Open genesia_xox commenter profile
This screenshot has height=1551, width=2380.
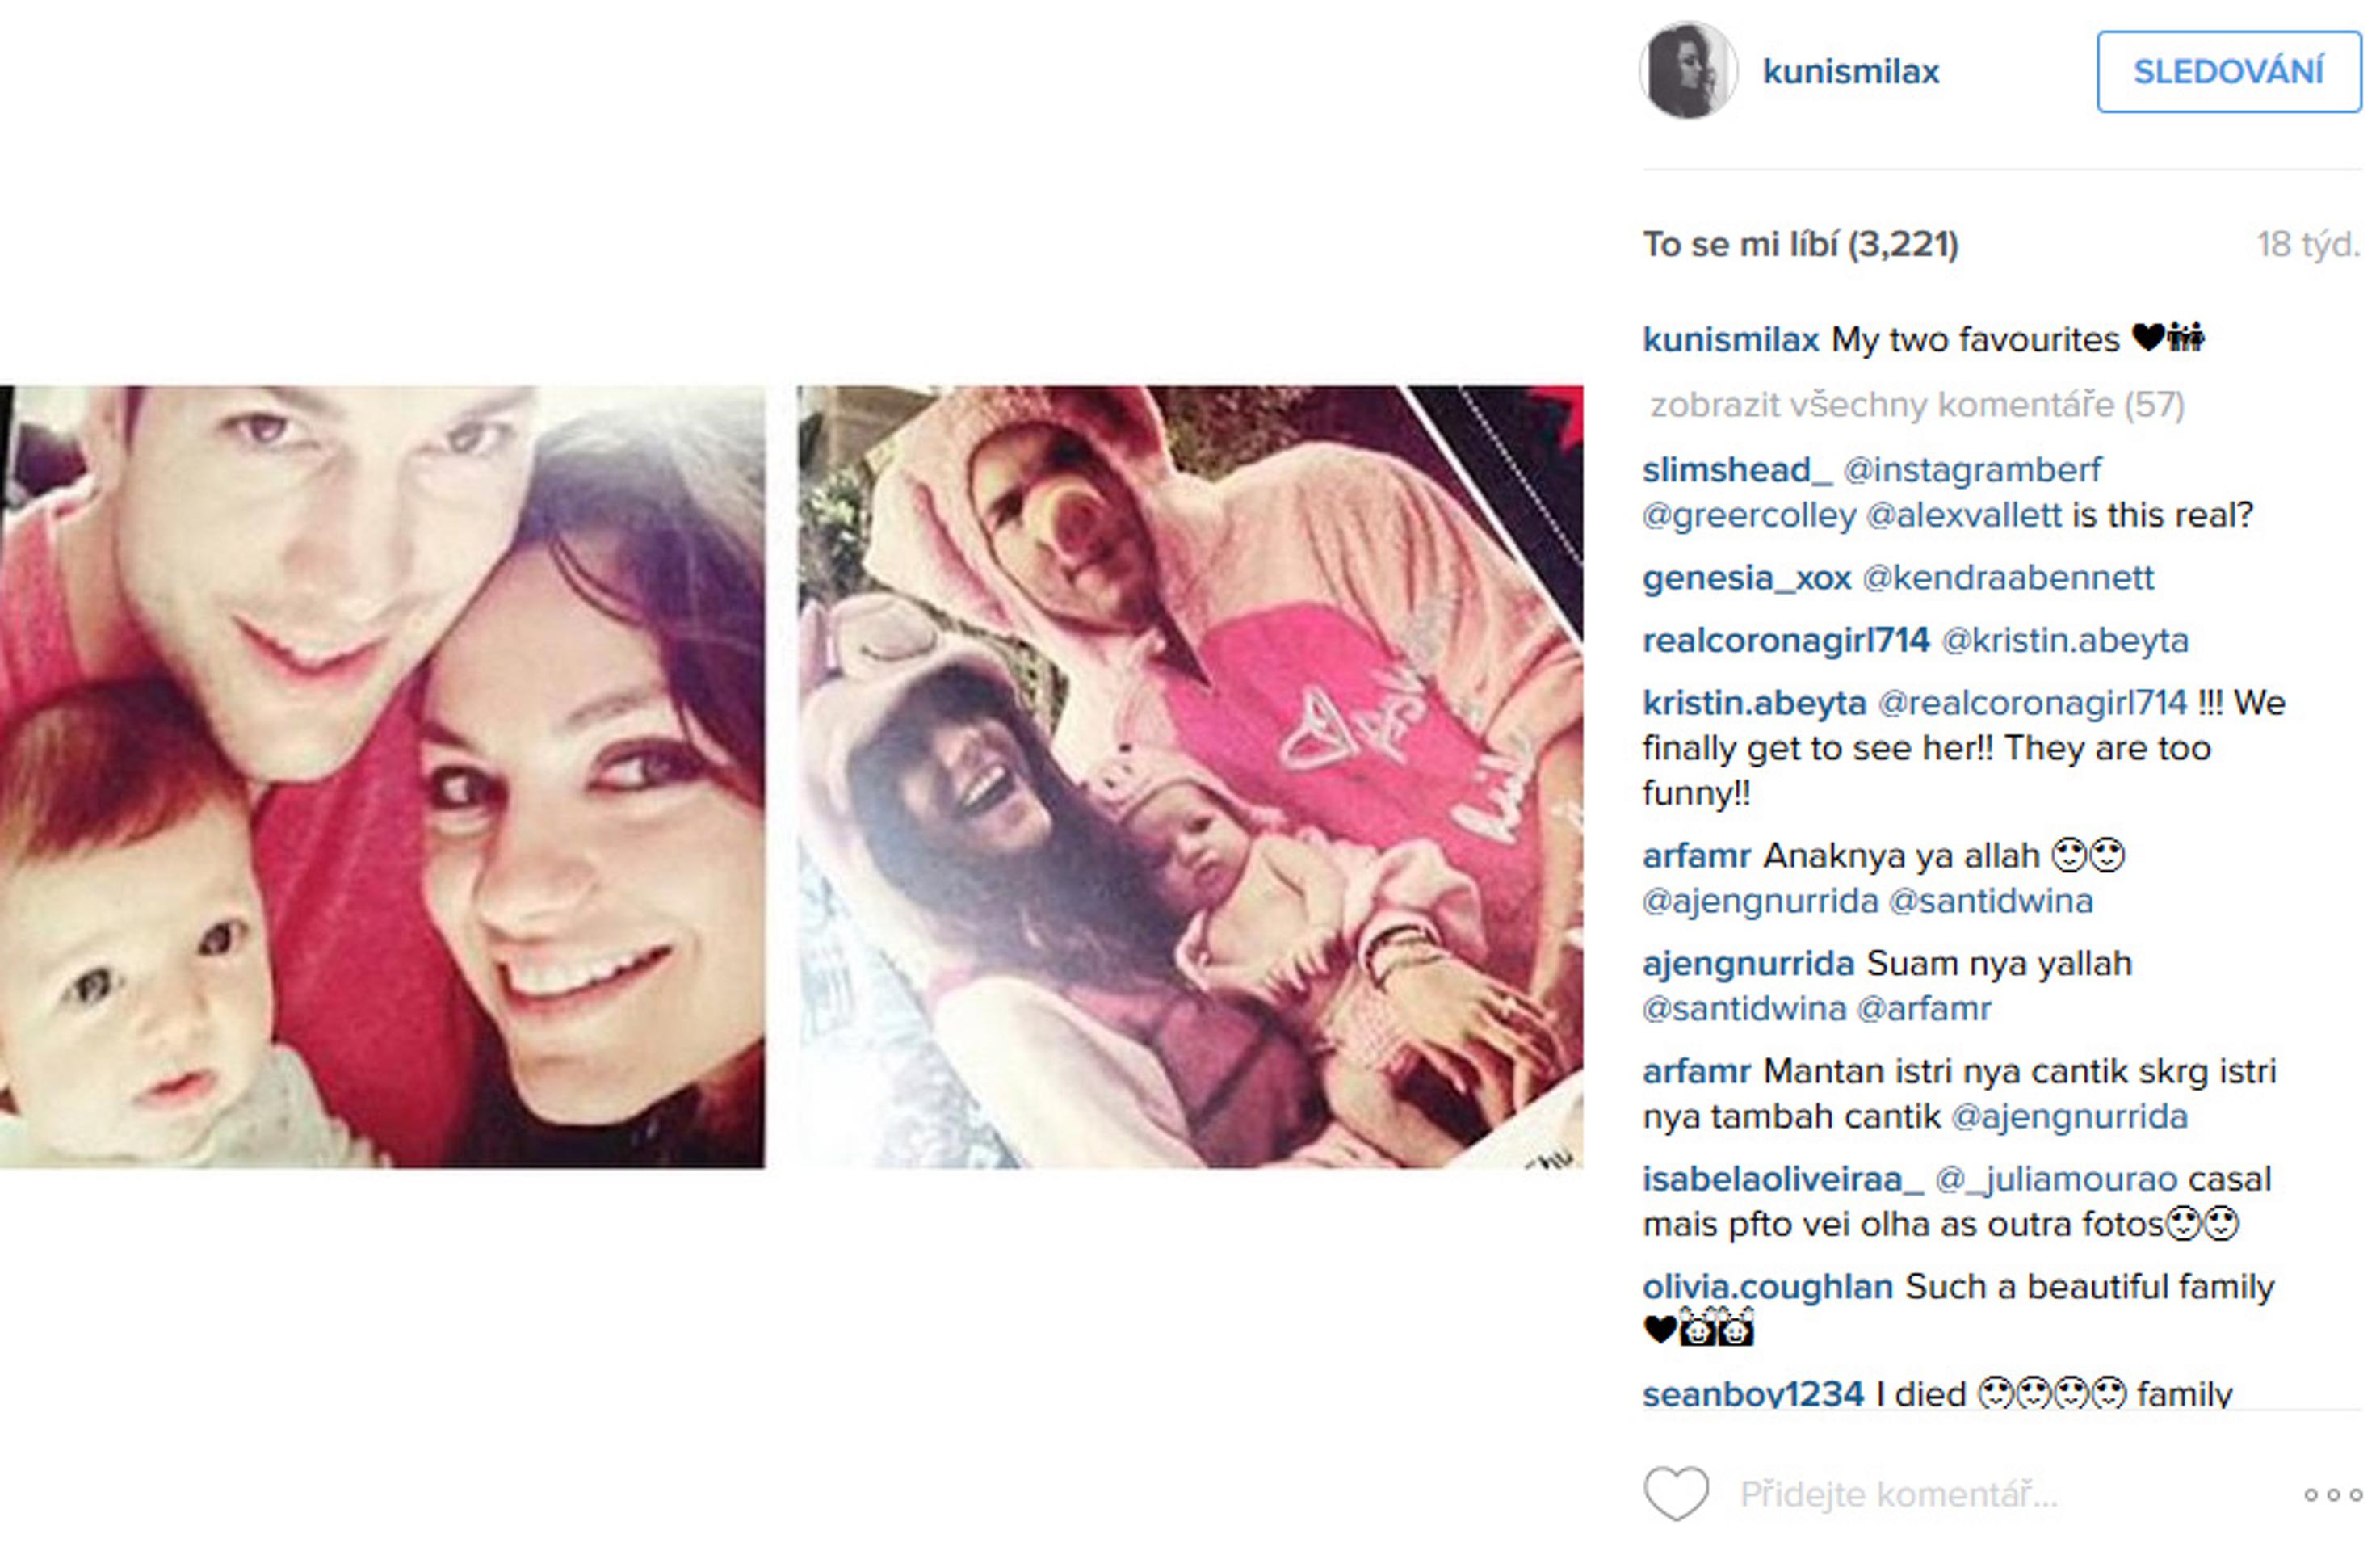tap(1747, 578)
